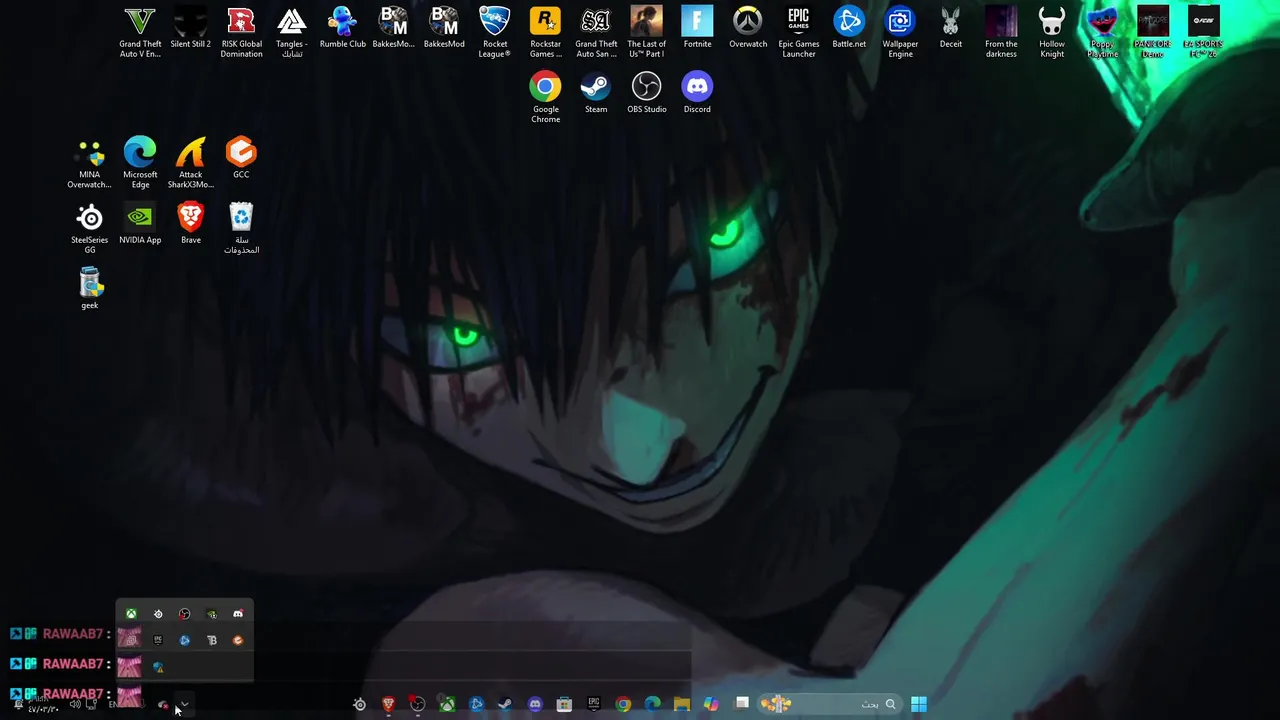Open Copilot on the taskbar
This screenshot has height=720, width=1280.
pyautogui.click(x=711, y=704)
